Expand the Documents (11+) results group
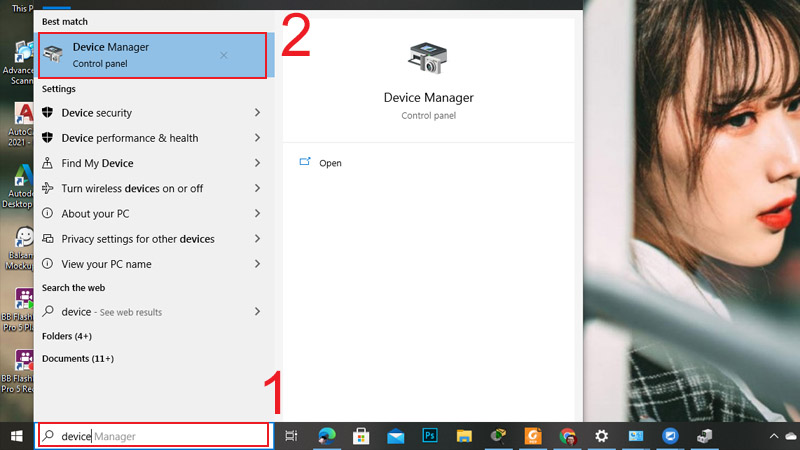This screenshot has height=450, width=800. [x=78, y=358]
